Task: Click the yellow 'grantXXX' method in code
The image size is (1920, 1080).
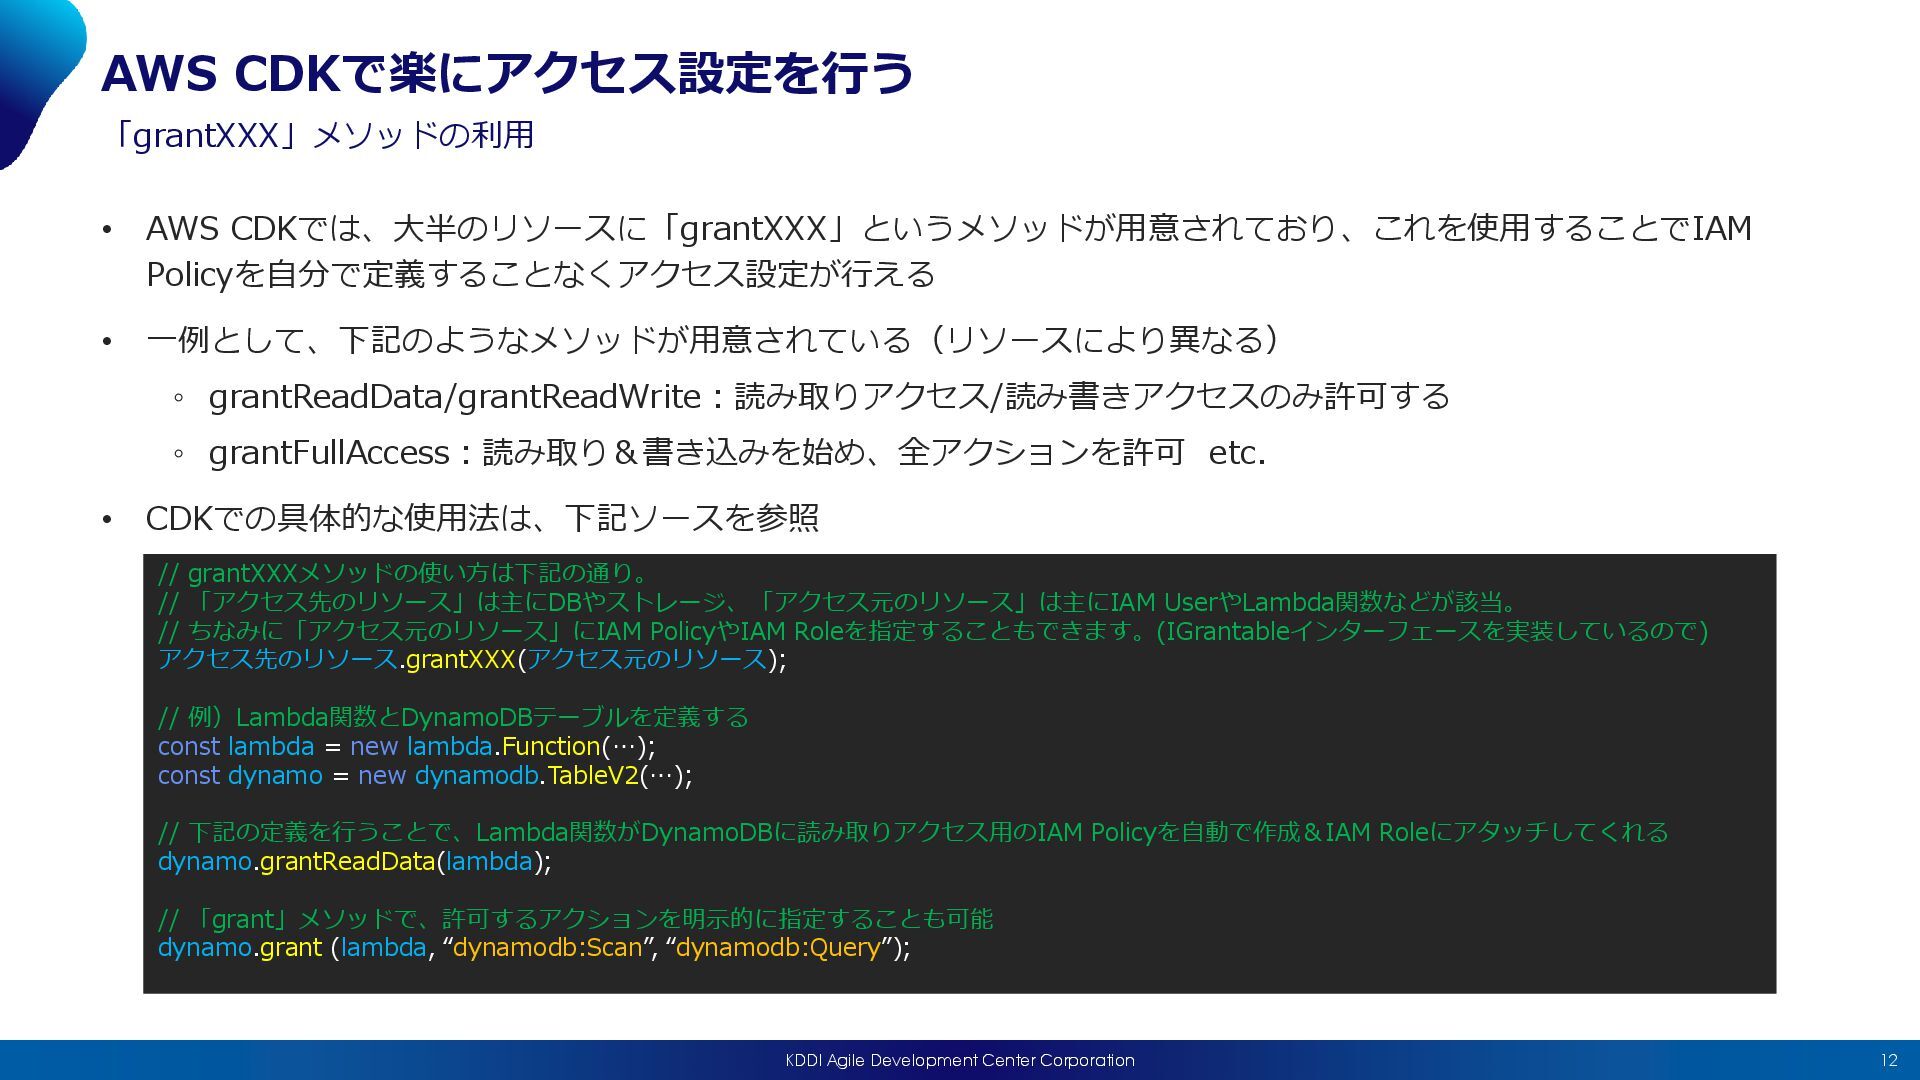Action: pyautogui.click(x=460, y=660)
